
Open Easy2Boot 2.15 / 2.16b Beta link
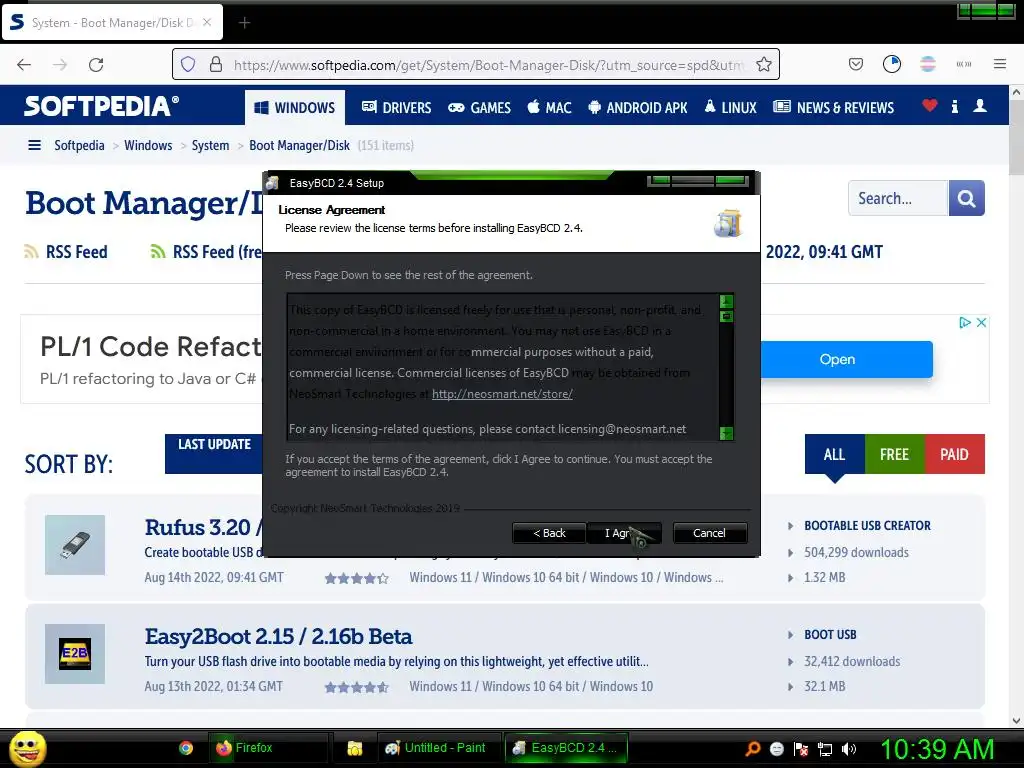(x=278, y=636)
